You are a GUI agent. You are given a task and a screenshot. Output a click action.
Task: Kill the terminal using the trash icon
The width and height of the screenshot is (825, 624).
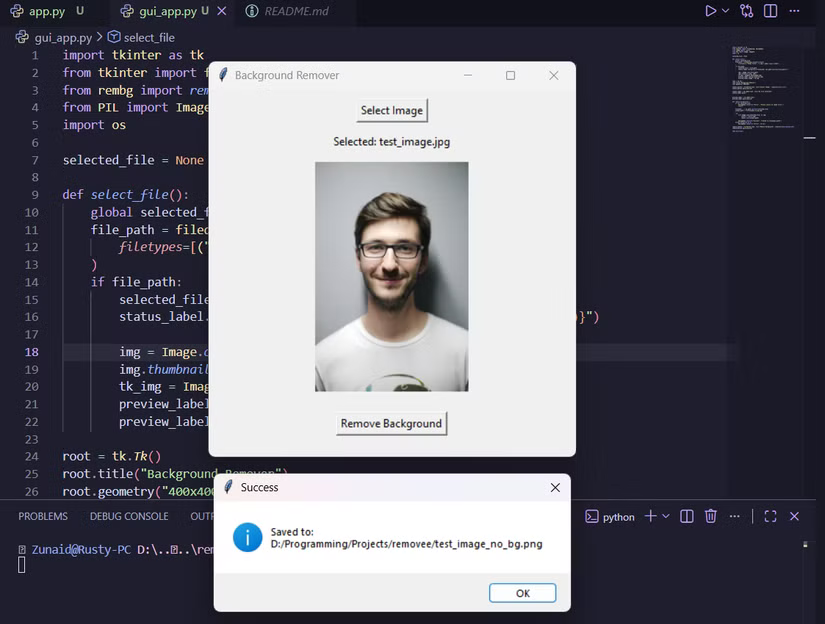tap(710, 516)
